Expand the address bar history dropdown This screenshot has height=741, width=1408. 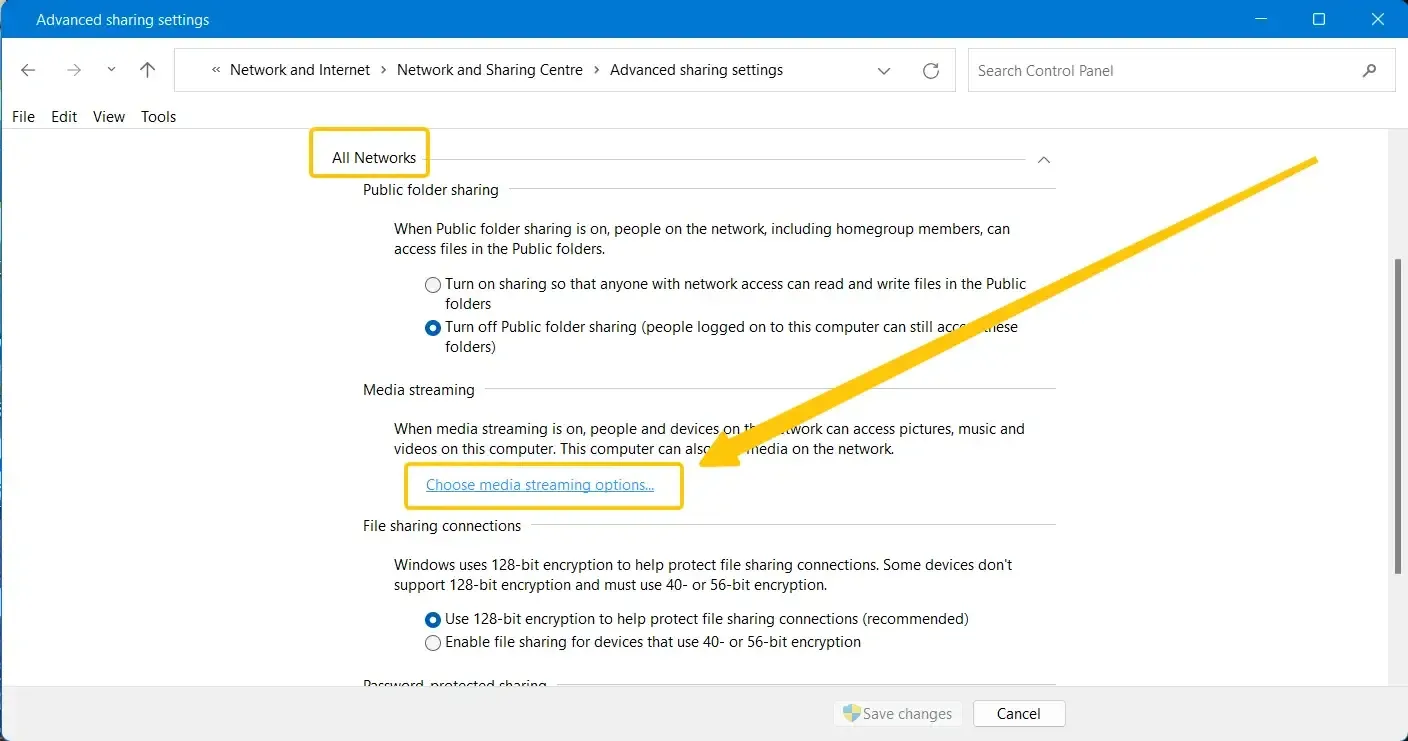(884, 71)
